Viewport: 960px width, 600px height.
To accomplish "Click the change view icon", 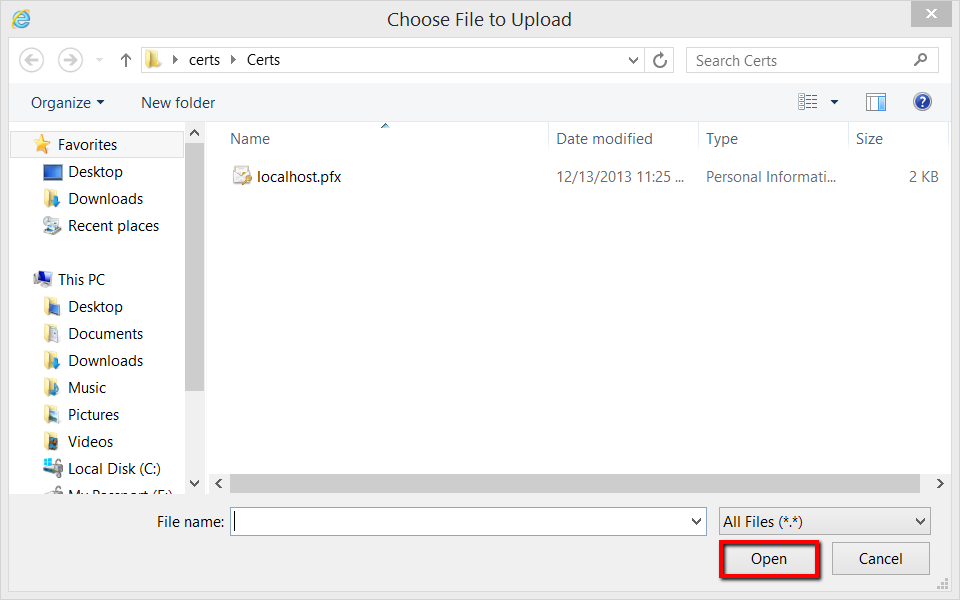I will [808, 102].
